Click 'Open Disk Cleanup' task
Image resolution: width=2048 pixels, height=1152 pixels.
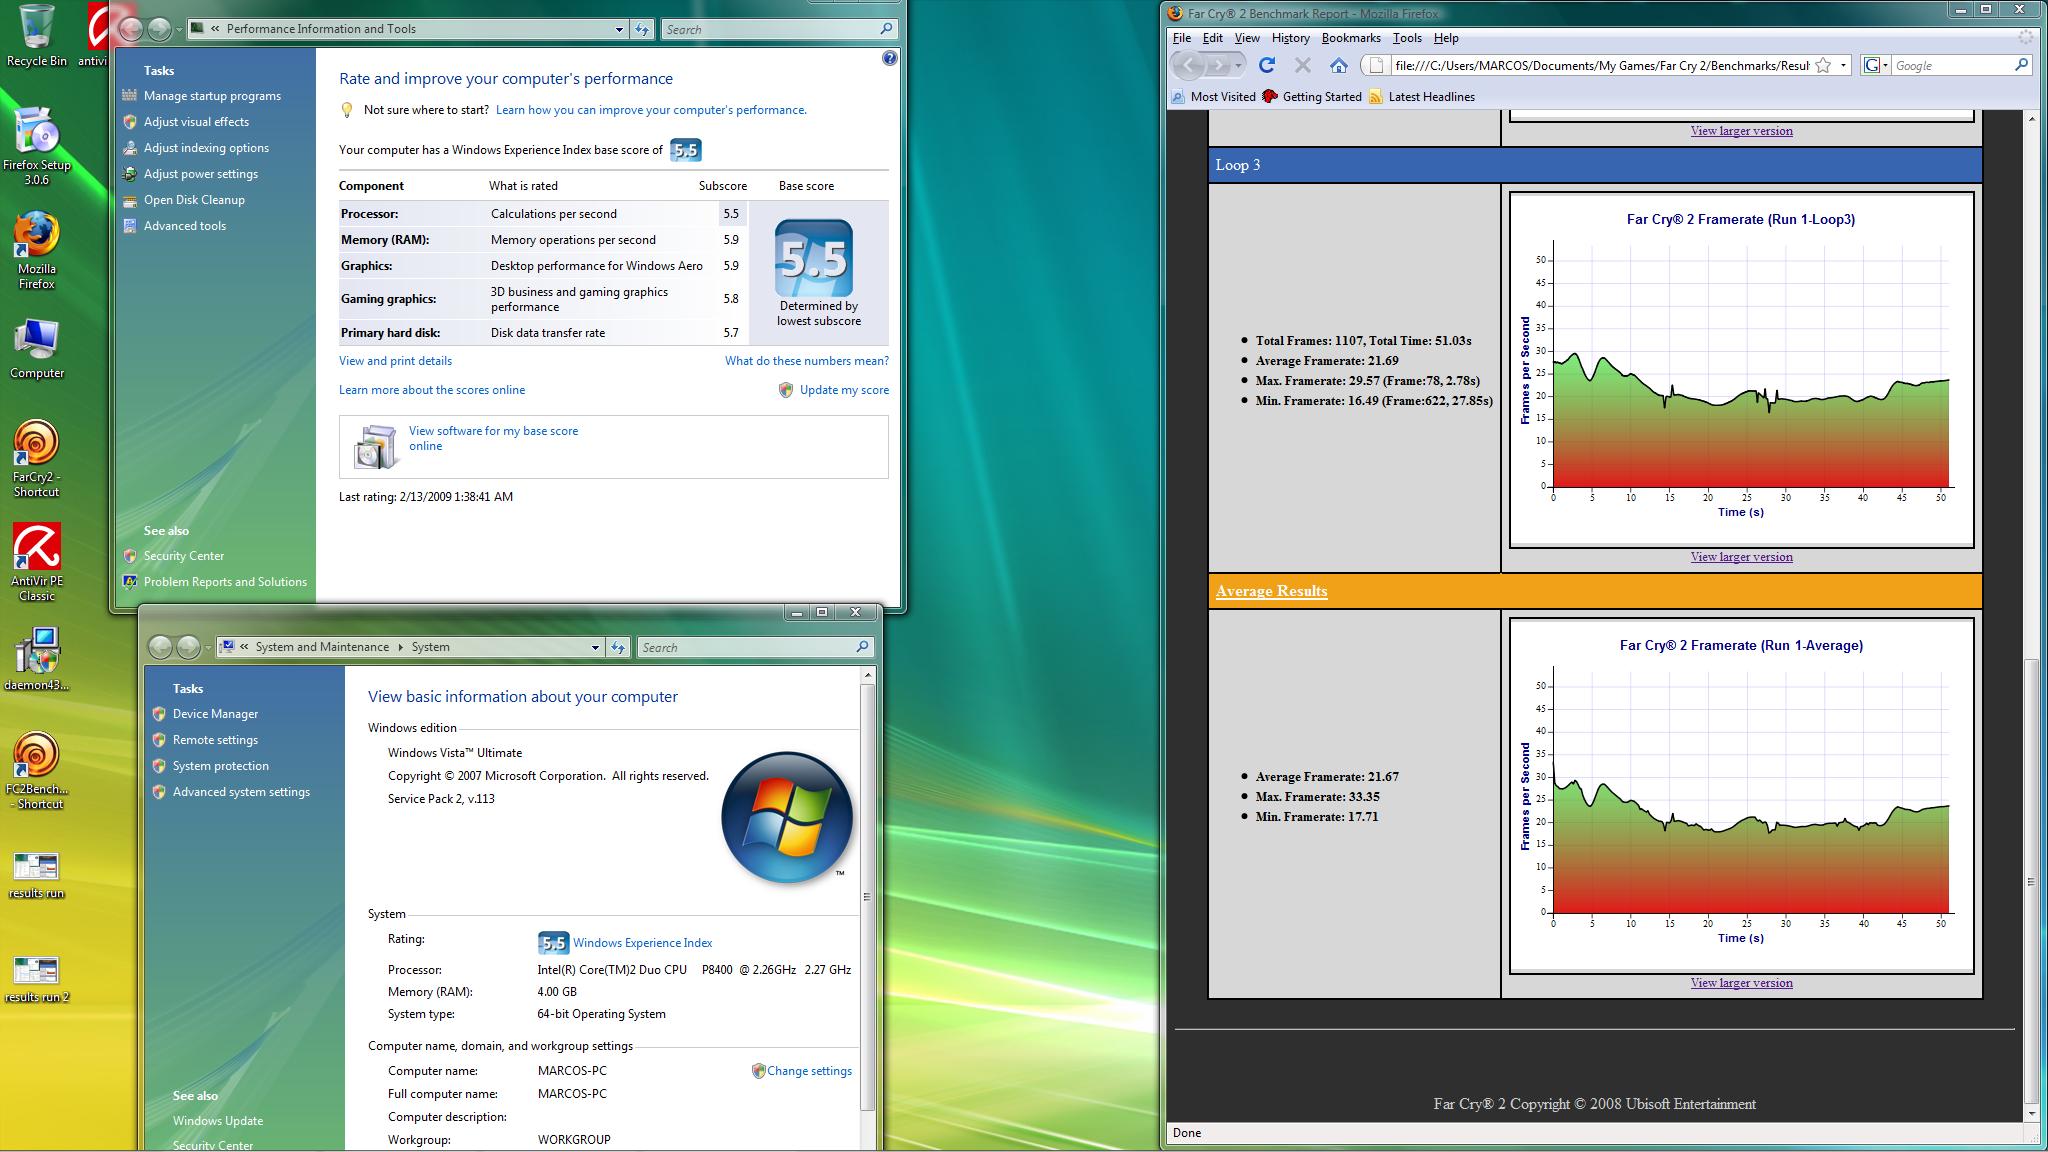(x=194, y=200)
